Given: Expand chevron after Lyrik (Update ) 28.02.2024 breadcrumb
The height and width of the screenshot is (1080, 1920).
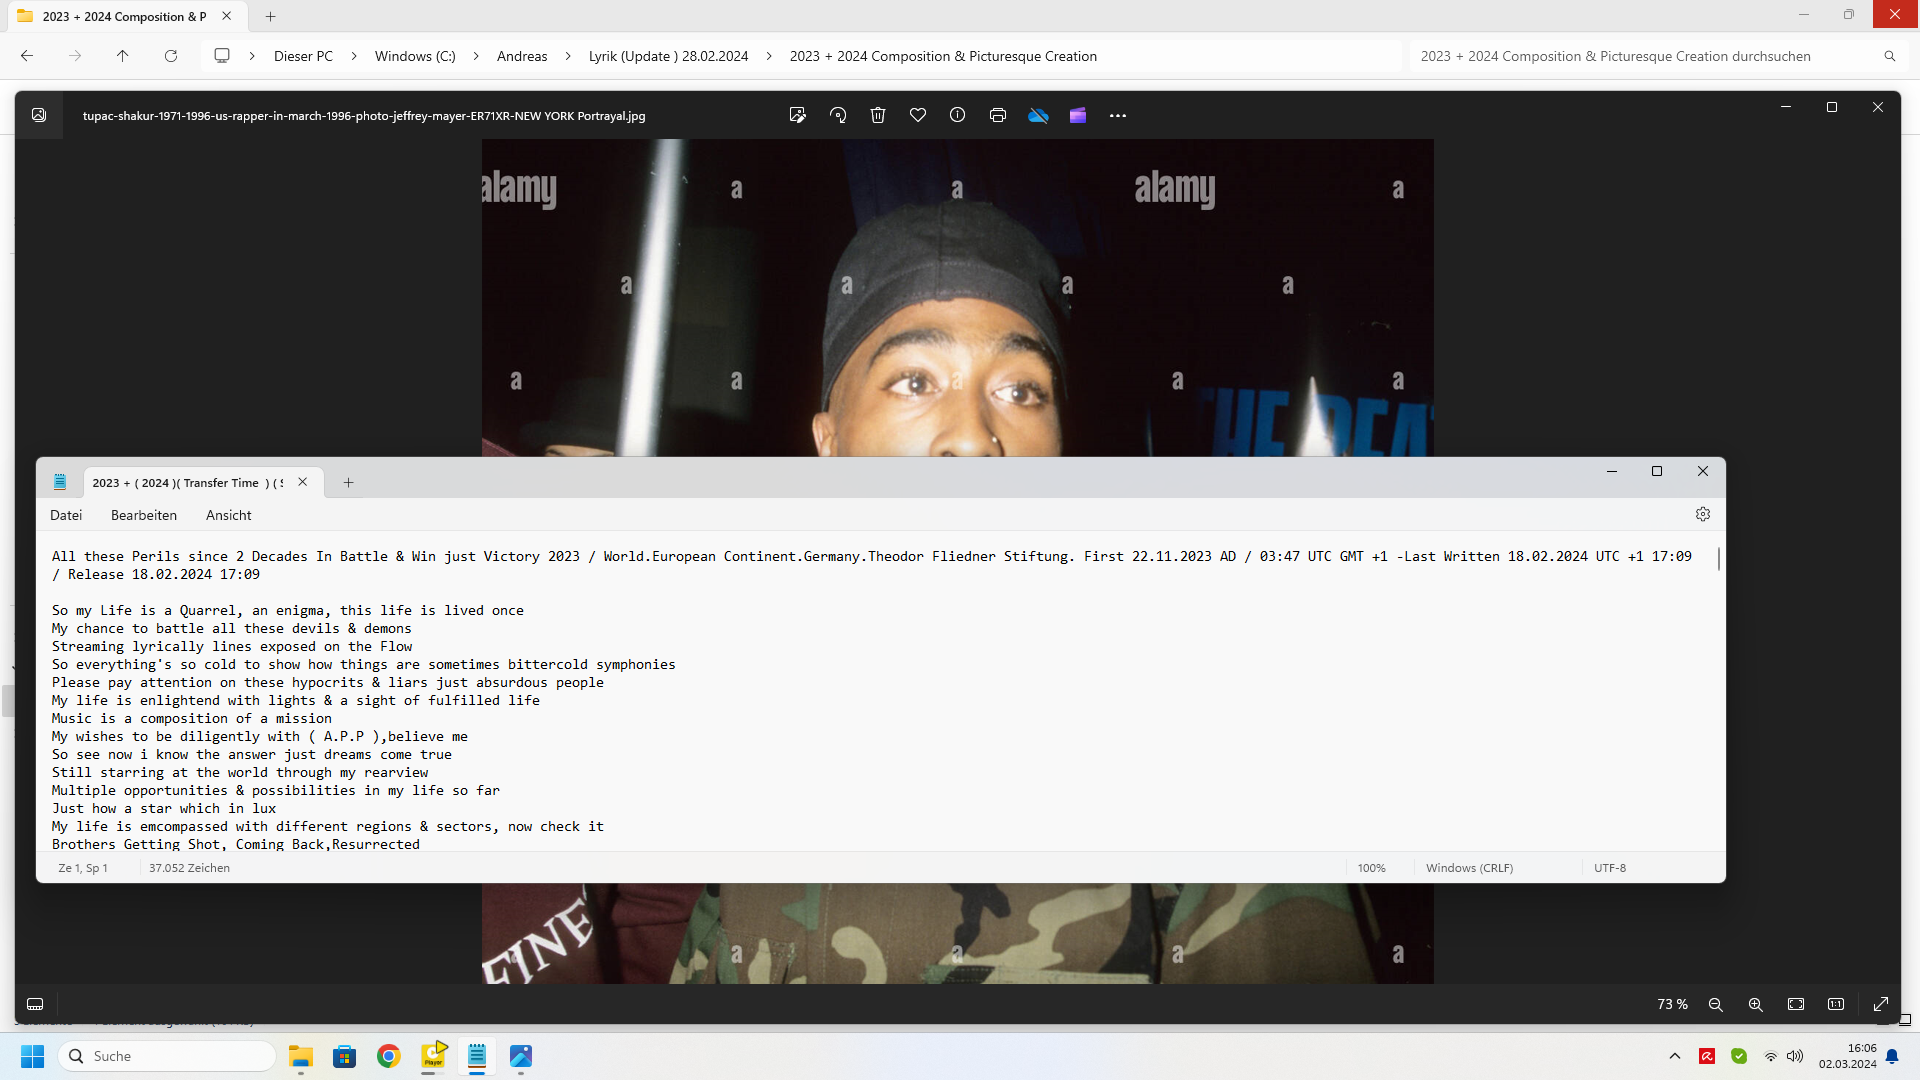Looking at the screenshot, I should tap(769, 56).
